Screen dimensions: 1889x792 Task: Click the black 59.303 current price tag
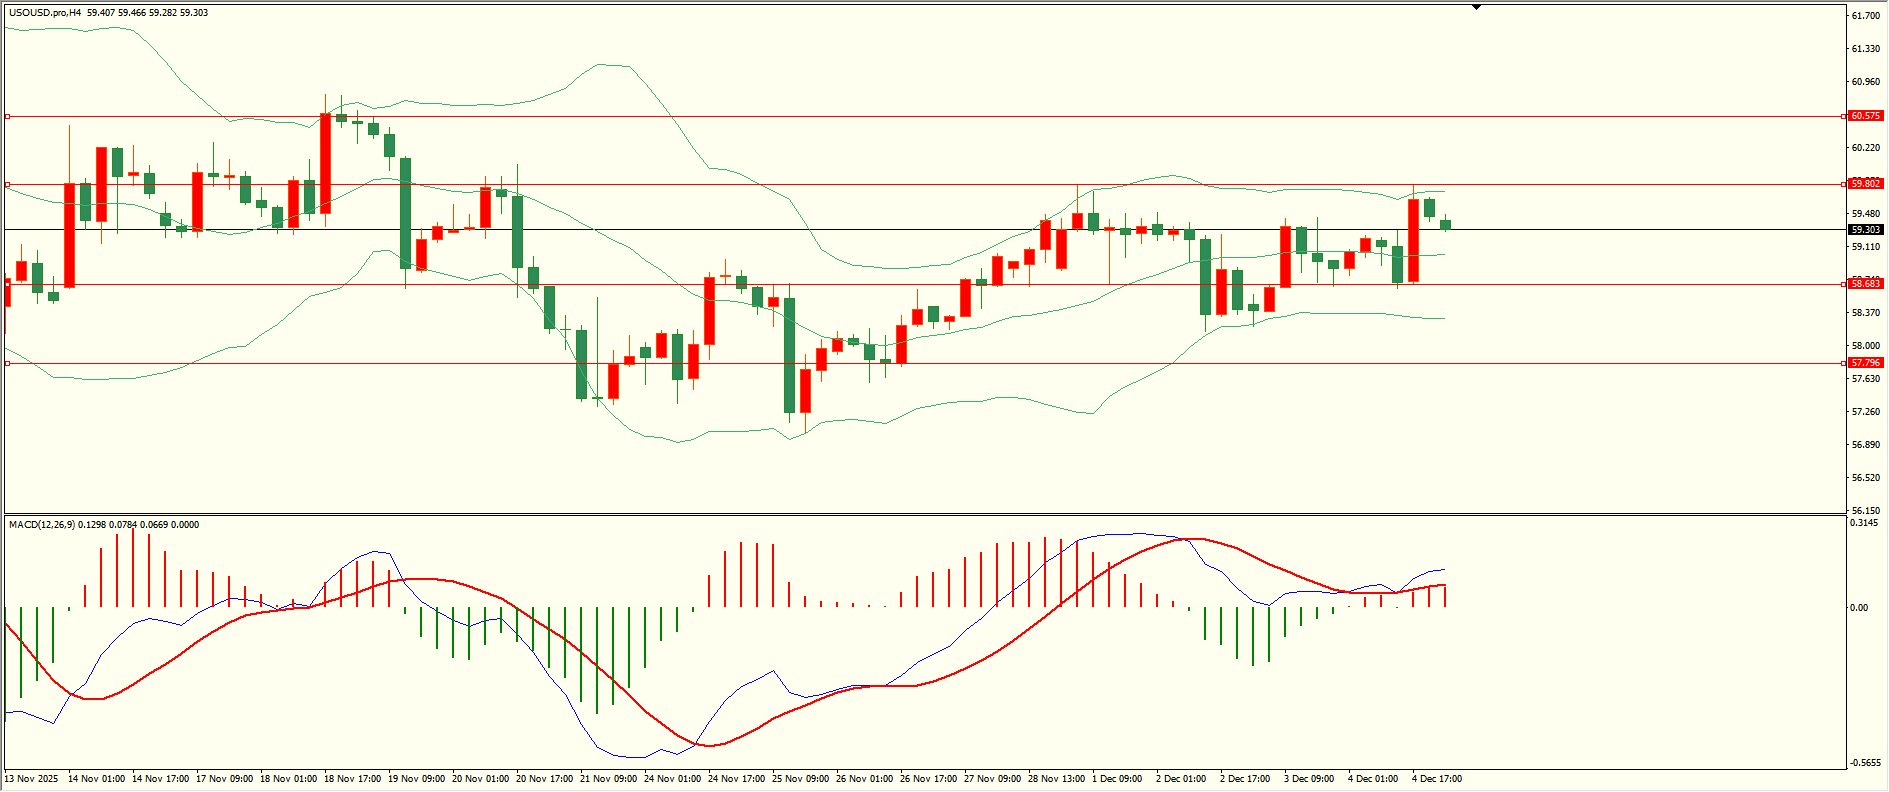[x=1865, y=230]
